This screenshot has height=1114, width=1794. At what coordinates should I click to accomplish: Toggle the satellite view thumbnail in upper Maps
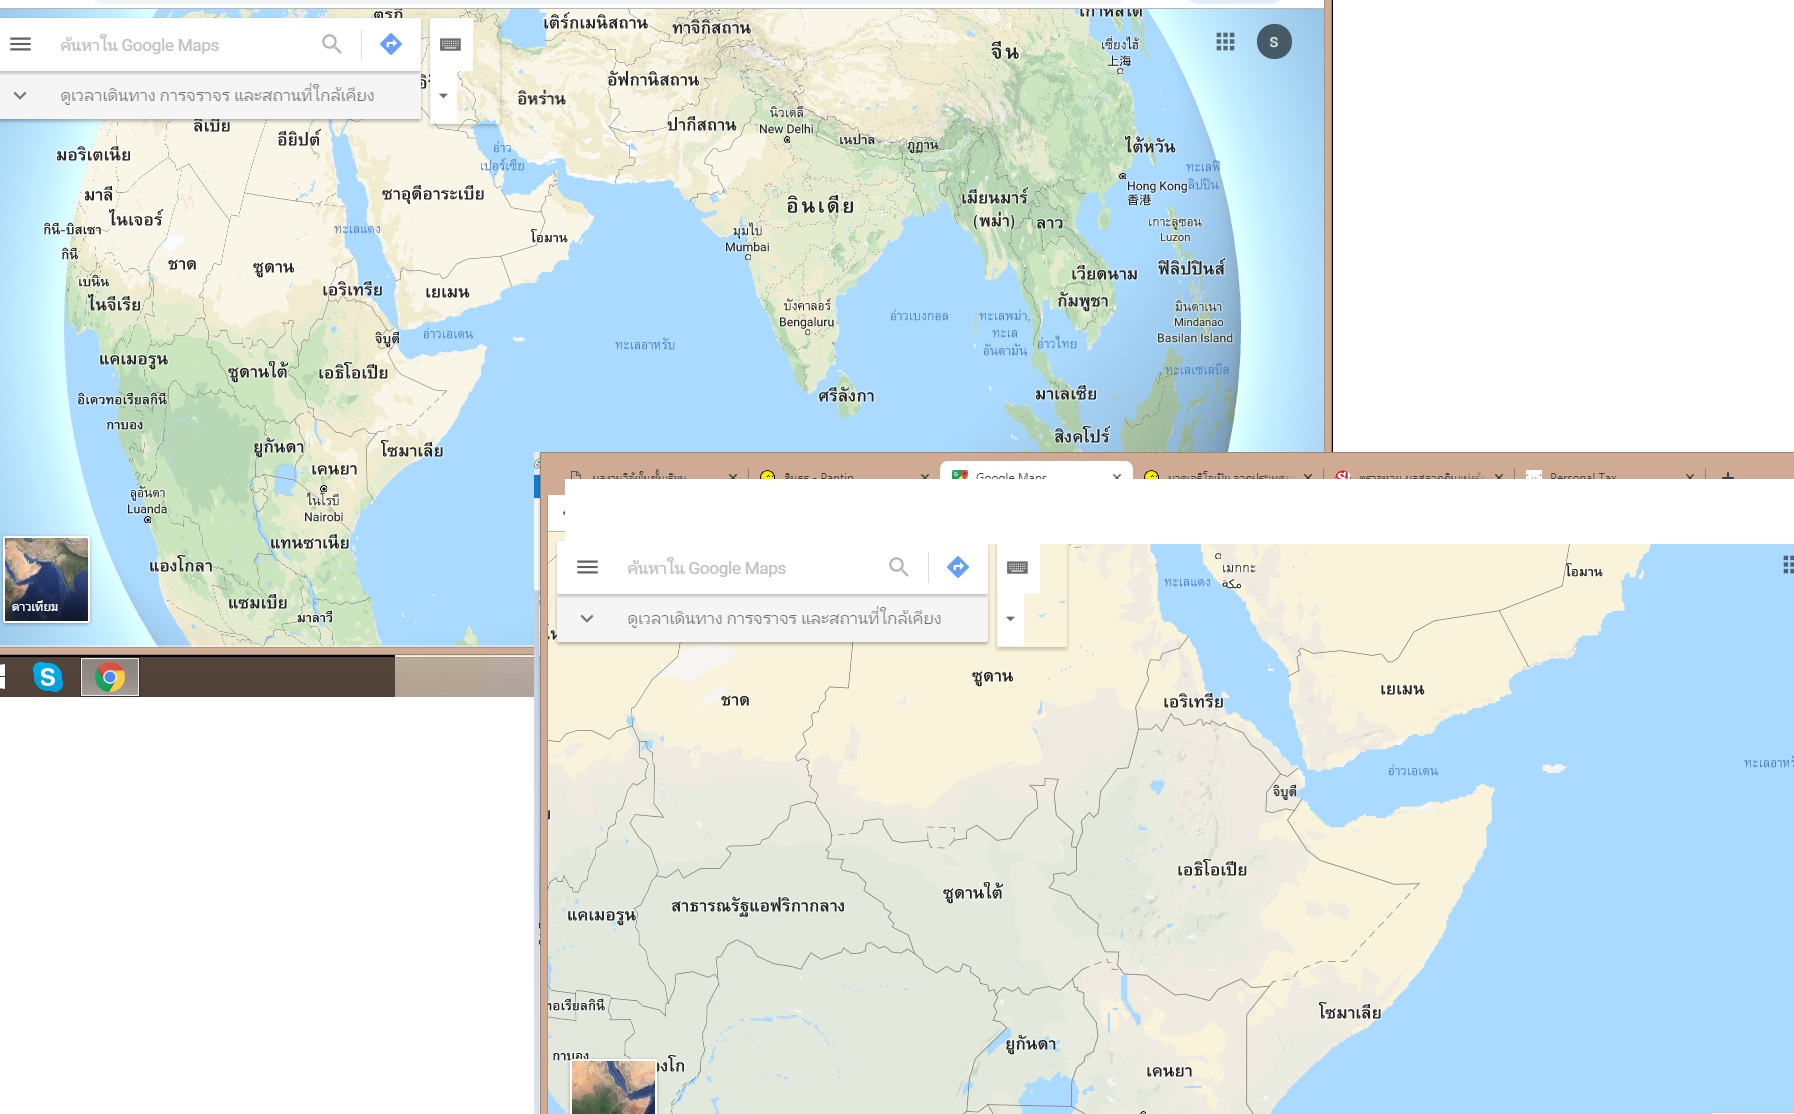click(46, 579)
